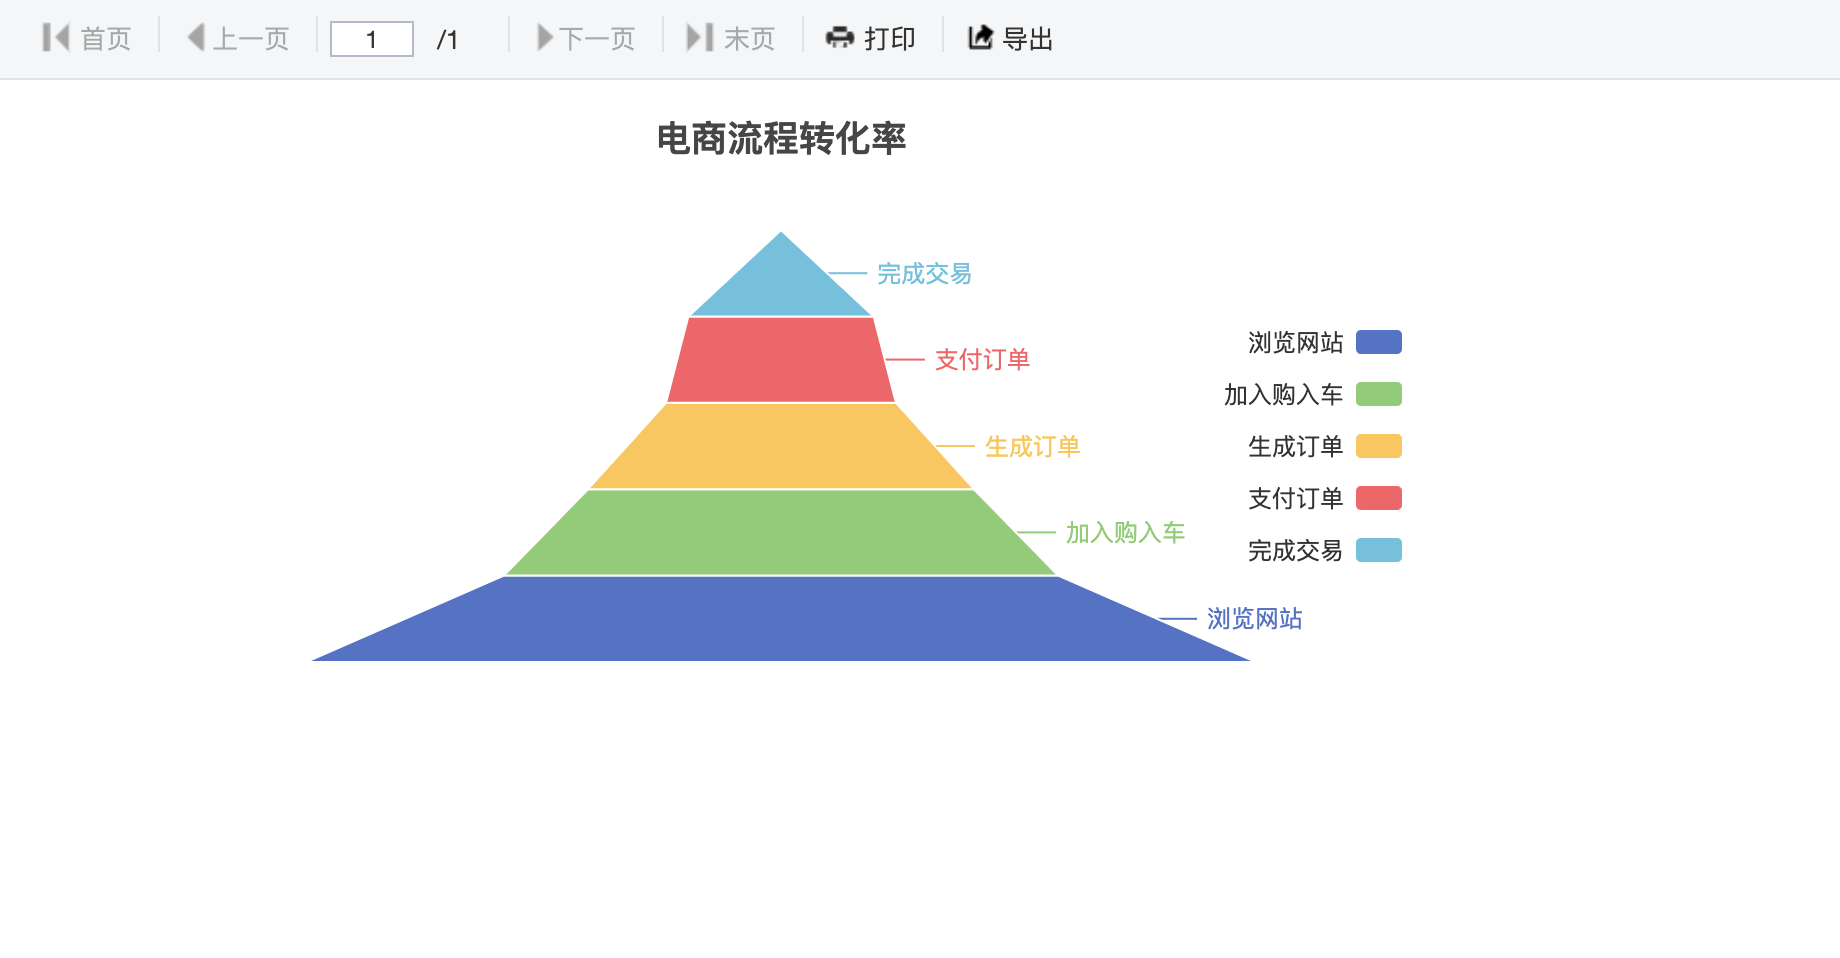1840x958 pixels.
Task: Click the printer icon
Action: tap(839, 38)
